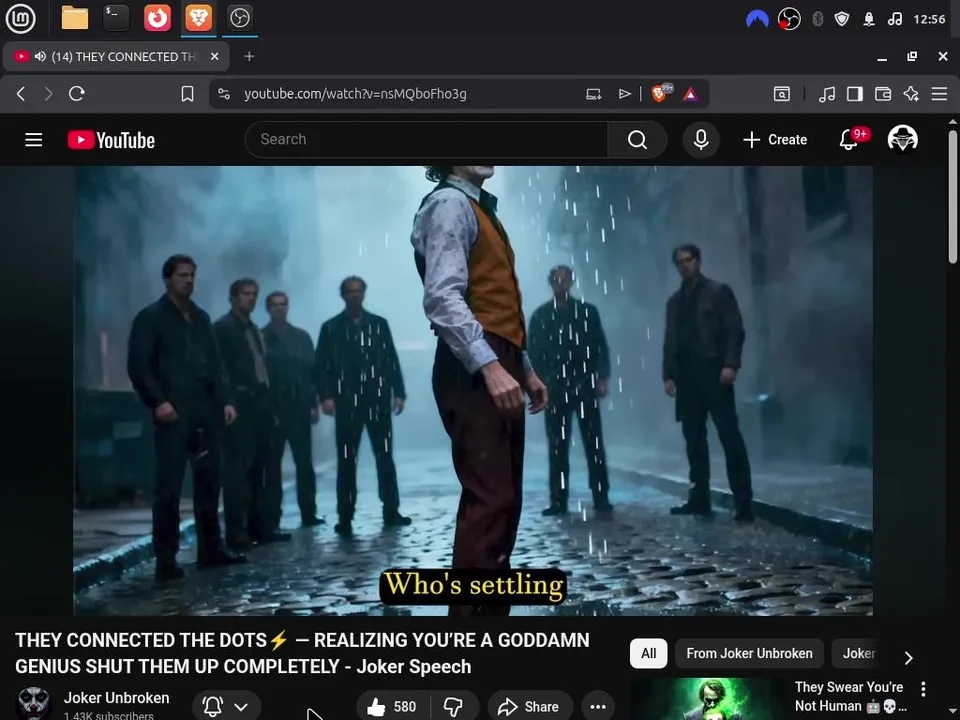Open the account avatar menu
The image size is (960, 720).
[902, 139]
